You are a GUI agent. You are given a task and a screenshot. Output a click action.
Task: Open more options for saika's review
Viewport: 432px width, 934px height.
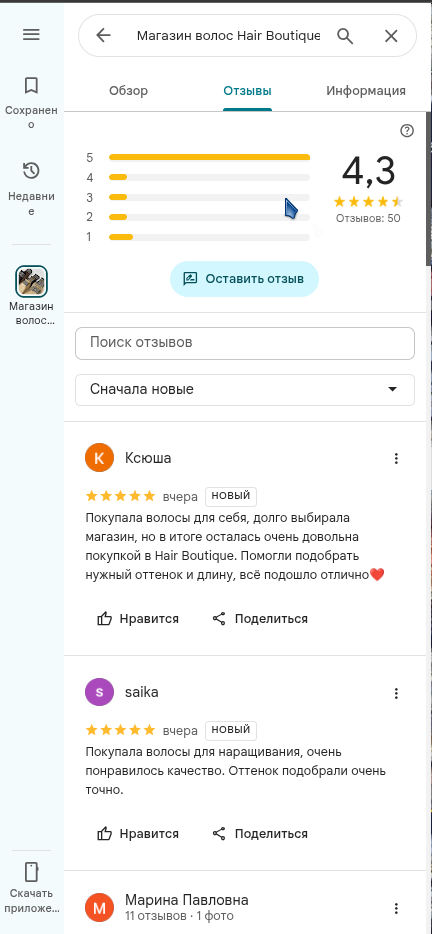(396, 693)
